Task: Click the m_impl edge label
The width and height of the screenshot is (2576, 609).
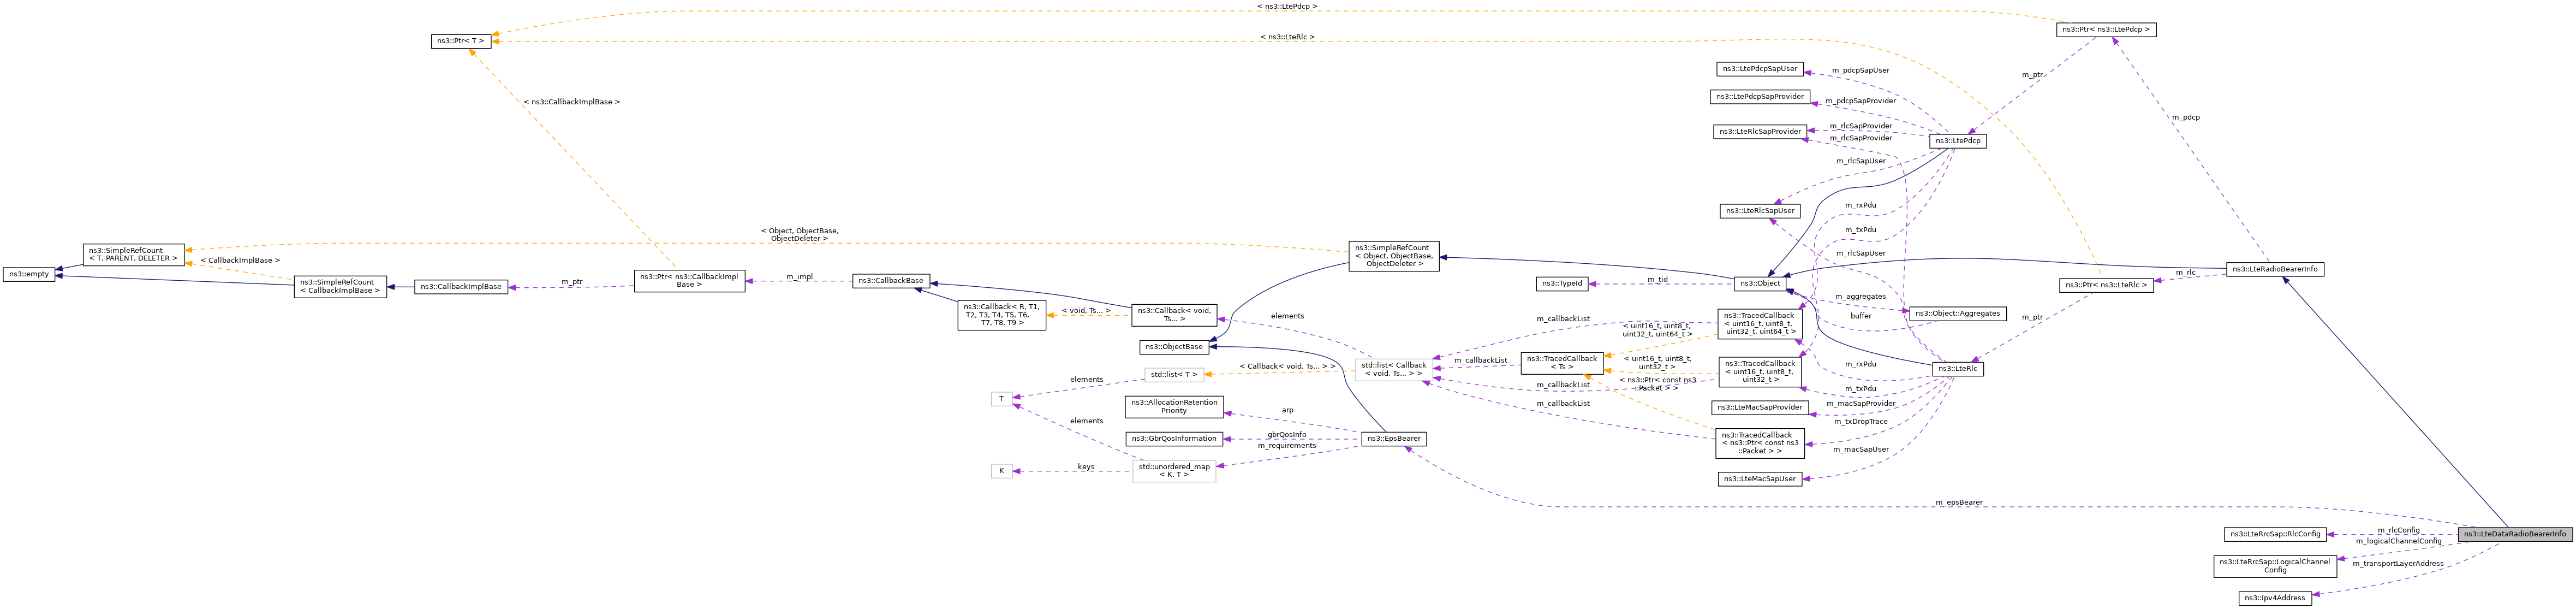Action: (x=799, y=277)
